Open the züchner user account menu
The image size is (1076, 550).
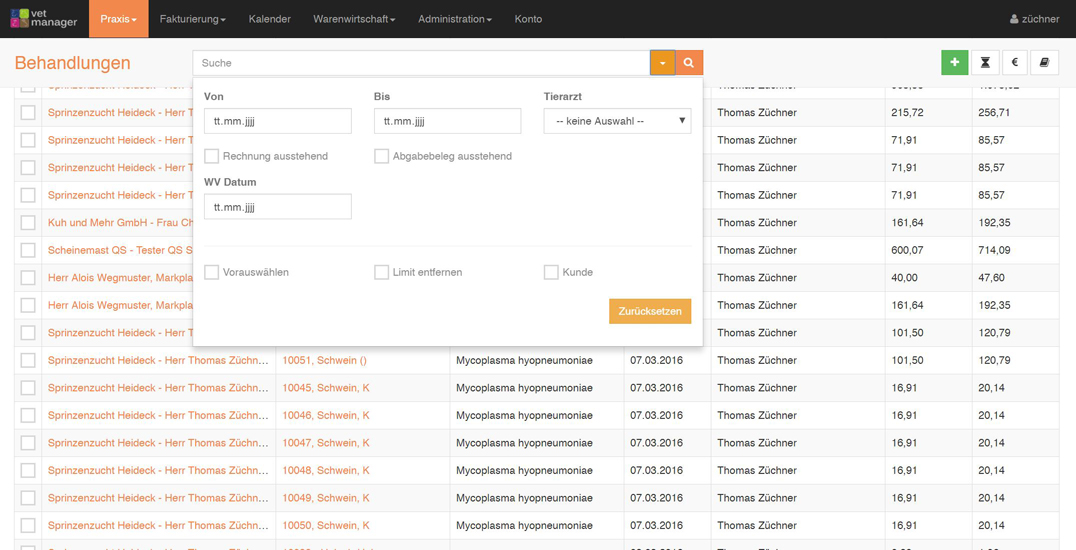pos(1034,19)
